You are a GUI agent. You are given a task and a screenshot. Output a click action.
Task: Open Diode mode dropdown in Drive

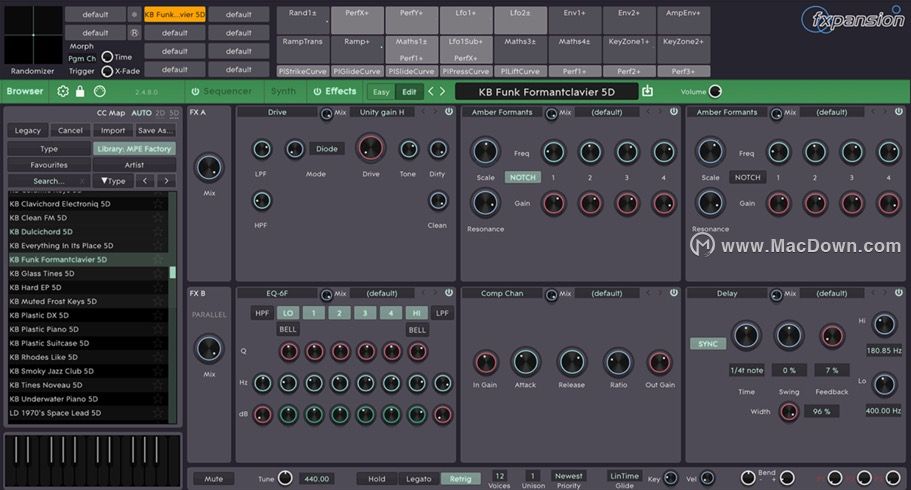tap(327, 149)
